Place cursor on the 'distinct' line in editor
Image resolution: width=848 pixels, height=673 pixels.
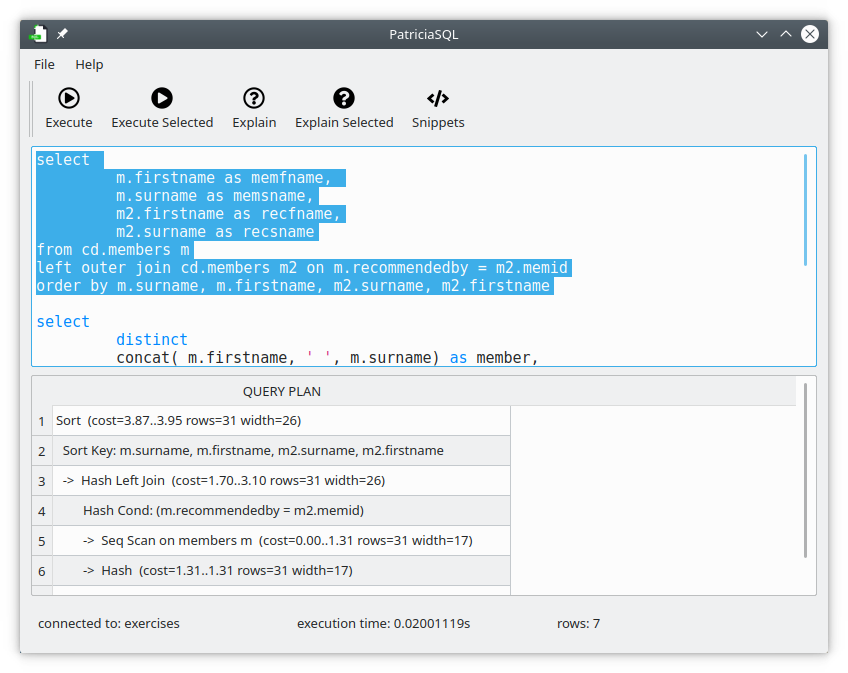point(151,340)
